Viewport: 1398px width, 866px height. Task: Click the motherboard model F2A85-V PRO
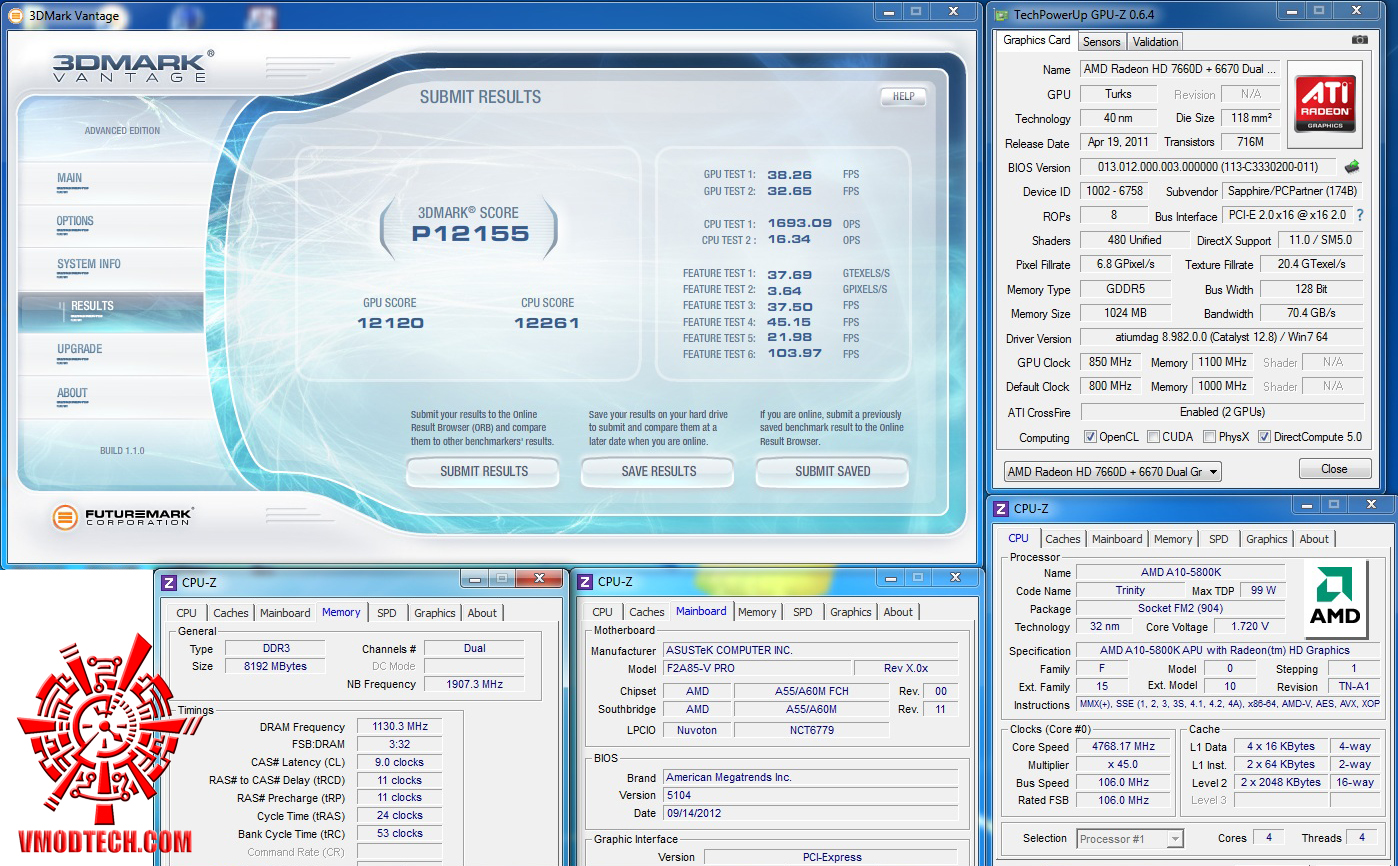[x=758, y=668]
